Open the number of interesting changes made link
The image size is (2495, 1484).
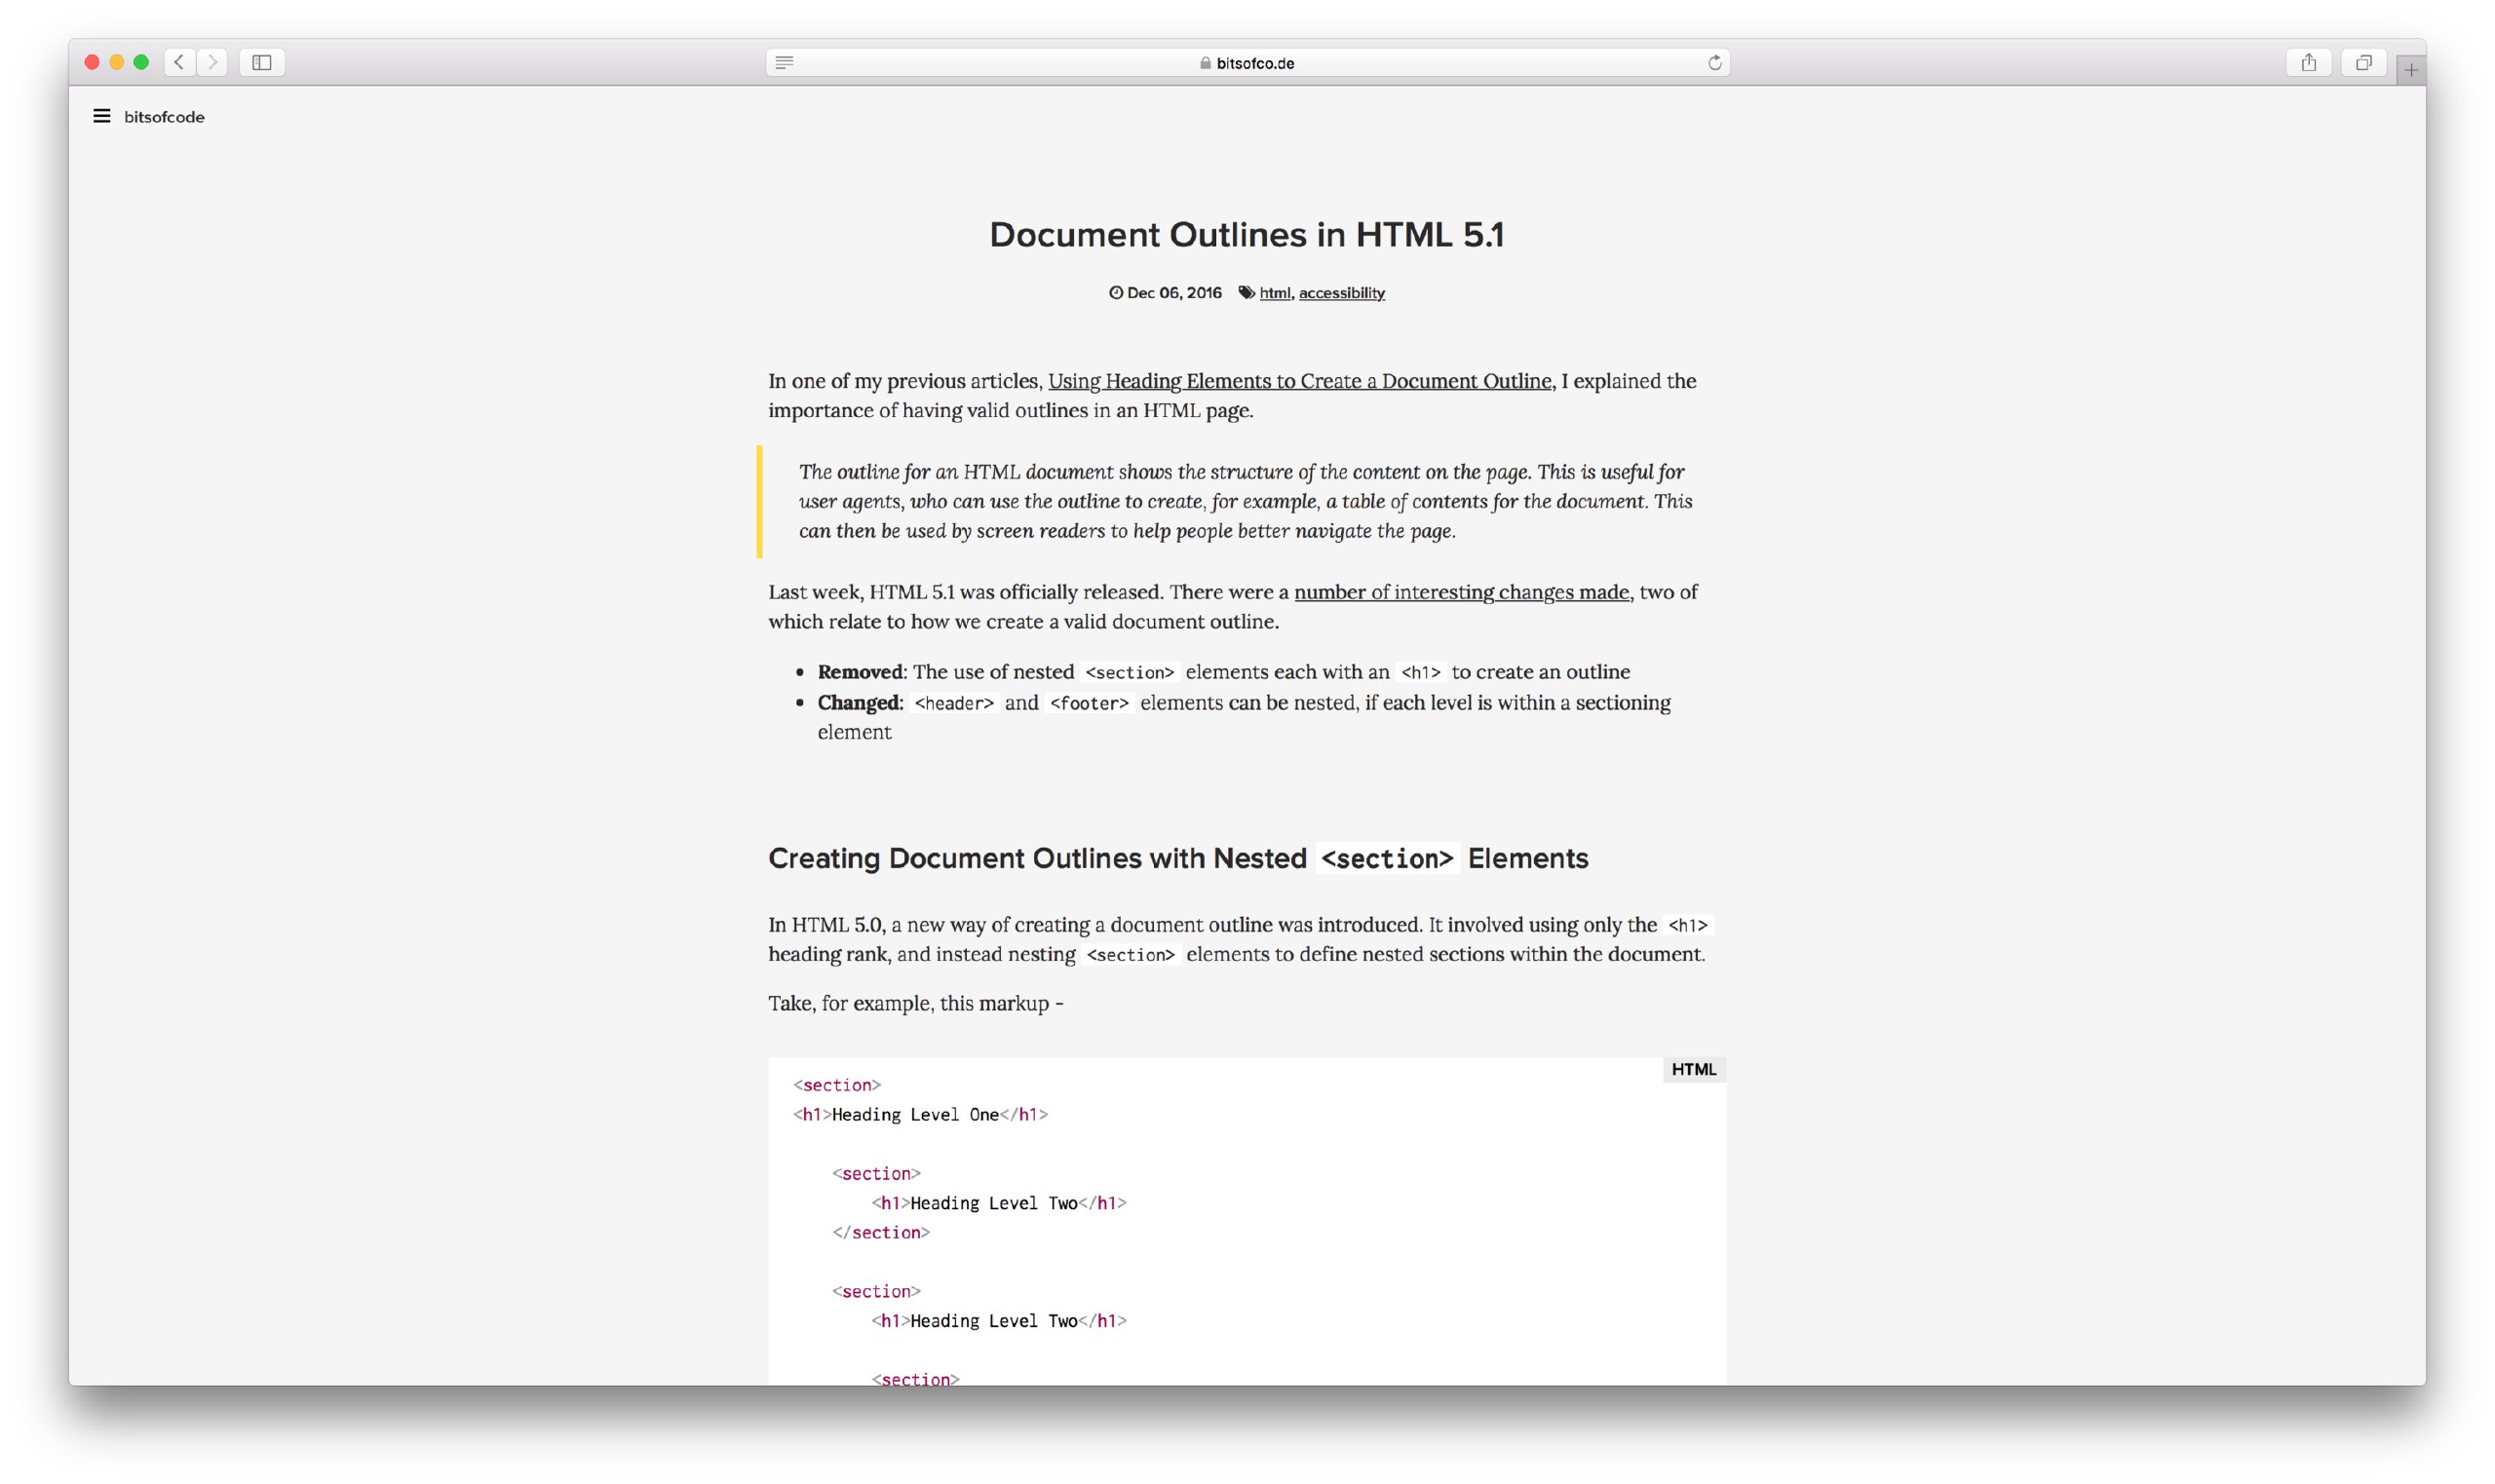coord(1461,592)
